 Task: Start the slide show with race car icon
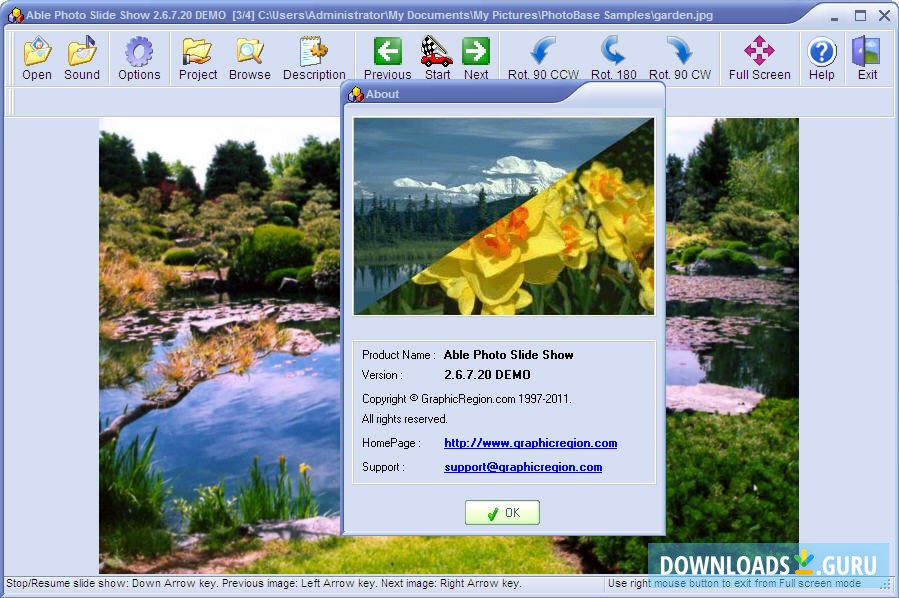437,58
